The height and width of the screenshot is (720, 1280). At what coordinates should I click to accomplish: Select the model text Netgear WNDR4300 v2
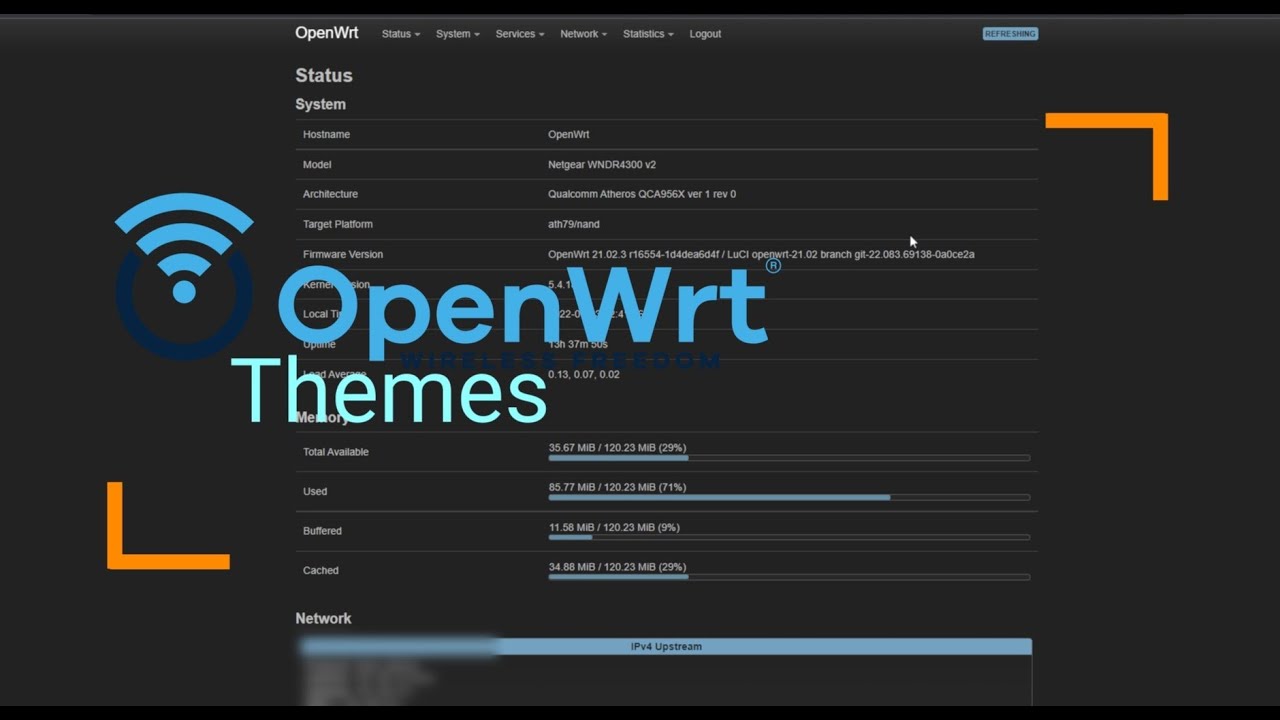point(602,164)
